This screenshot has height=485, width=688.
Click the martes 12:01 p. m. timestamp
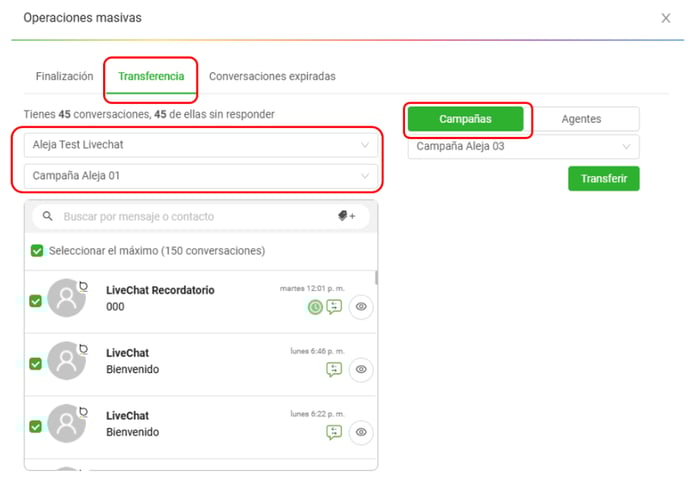(312, 288)
